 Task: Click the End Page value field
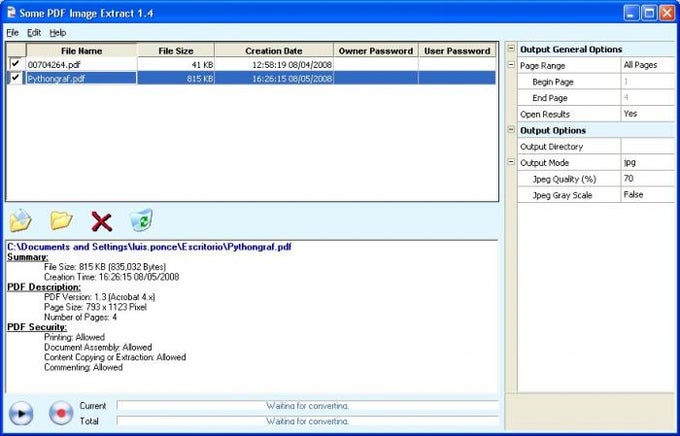(648, 98)
